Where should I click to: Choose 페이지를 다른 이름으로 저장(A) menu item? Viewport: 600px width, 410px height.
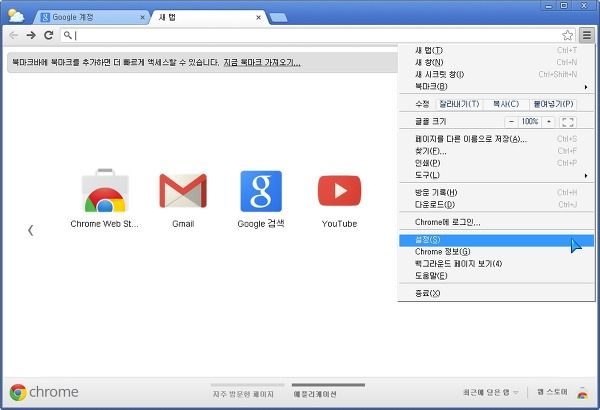(x=496, y=139)
